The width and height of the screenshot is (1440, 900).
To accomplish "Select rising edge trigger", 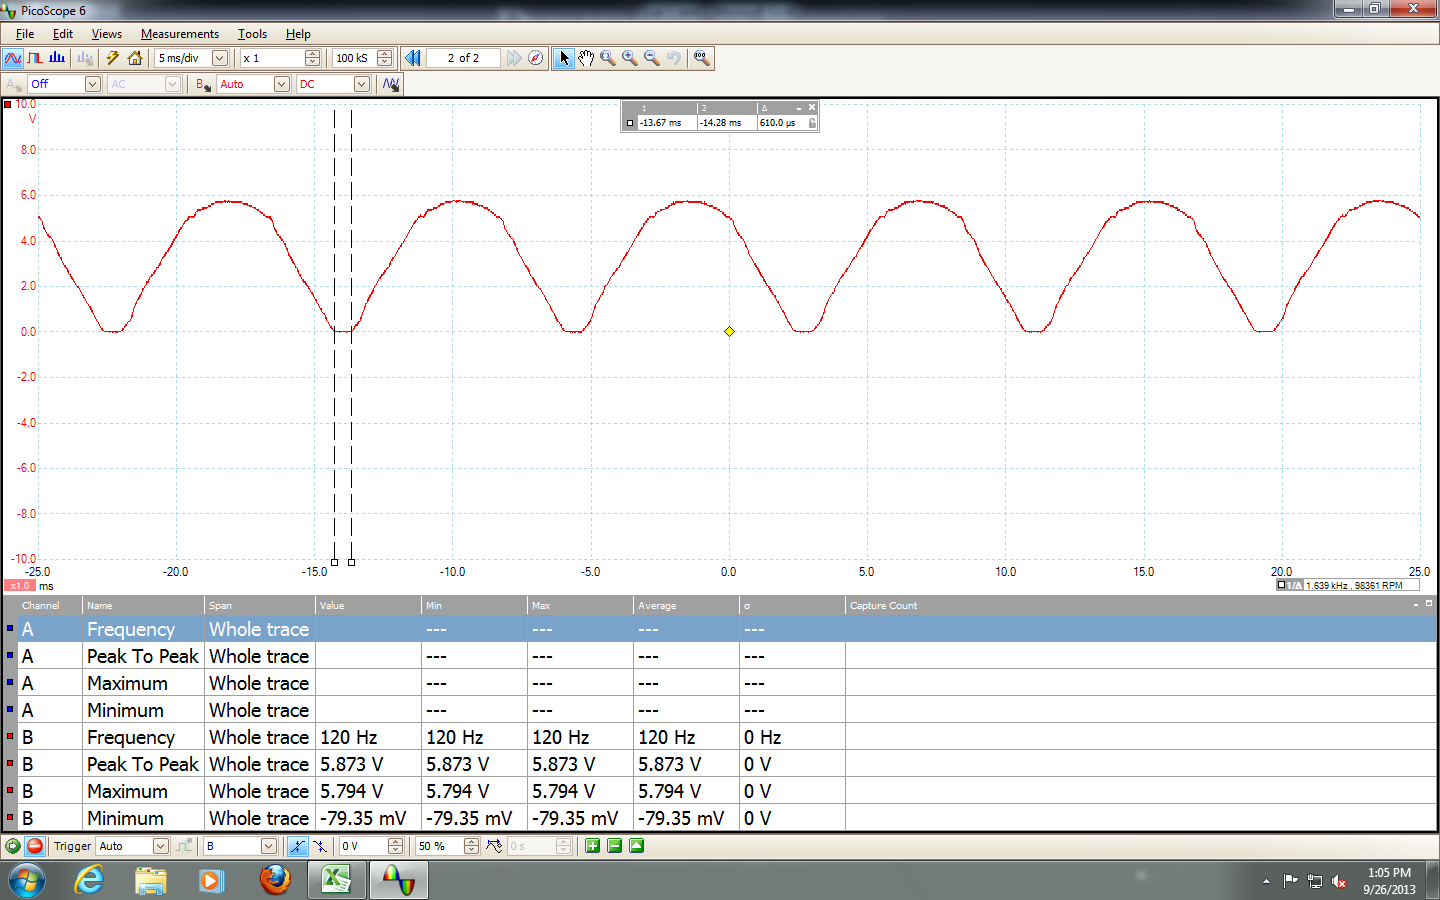I will coord(298,846).
